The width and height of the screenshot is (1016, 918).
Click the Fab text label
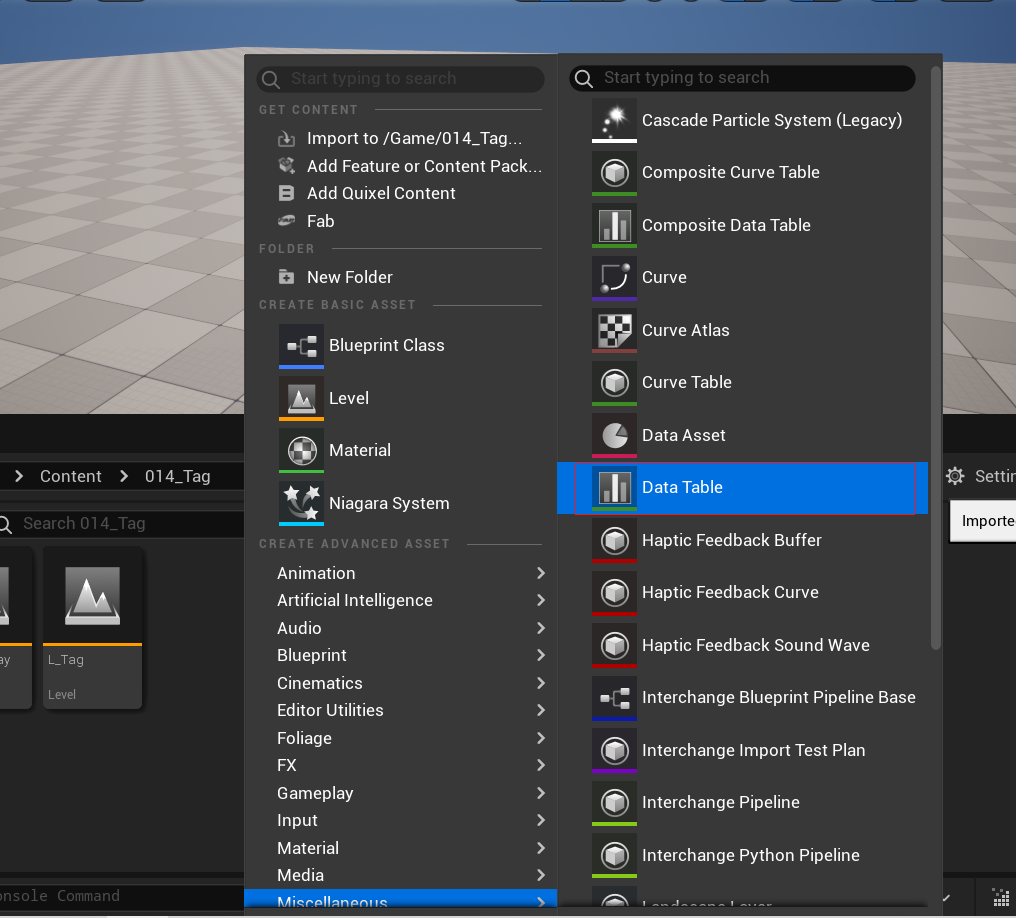(x=320, y=221)
